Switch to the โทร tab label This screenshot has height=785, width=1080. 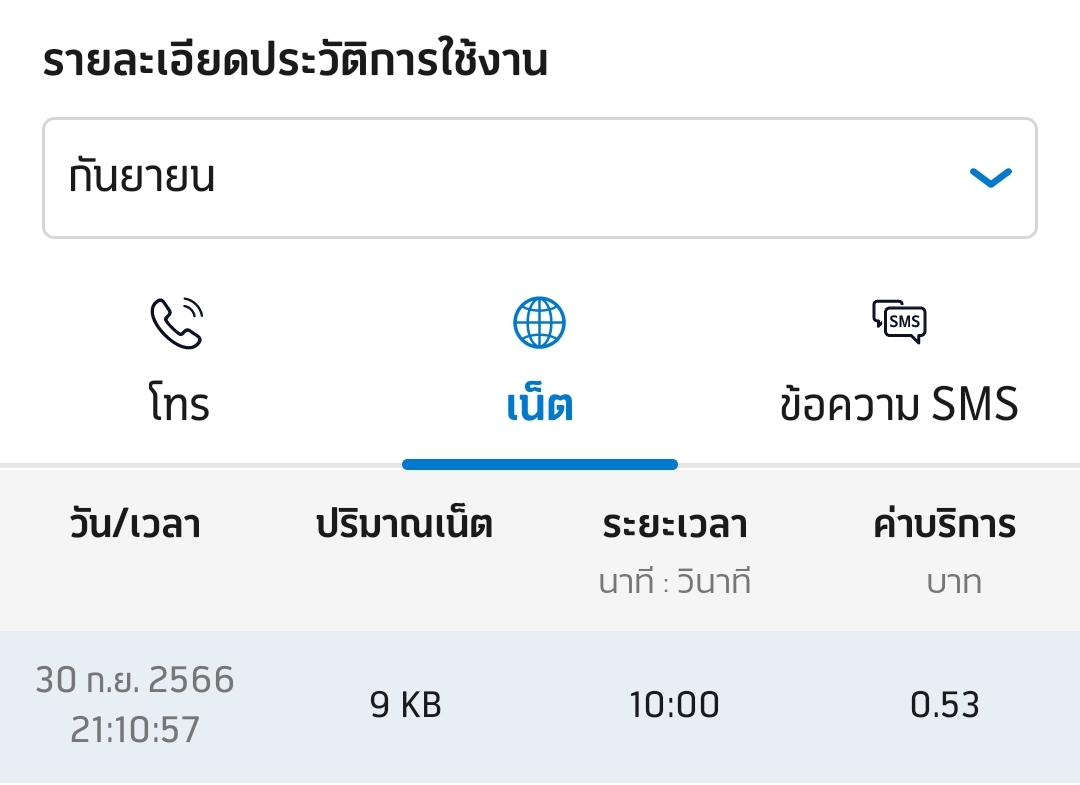(x=179, y=404)
